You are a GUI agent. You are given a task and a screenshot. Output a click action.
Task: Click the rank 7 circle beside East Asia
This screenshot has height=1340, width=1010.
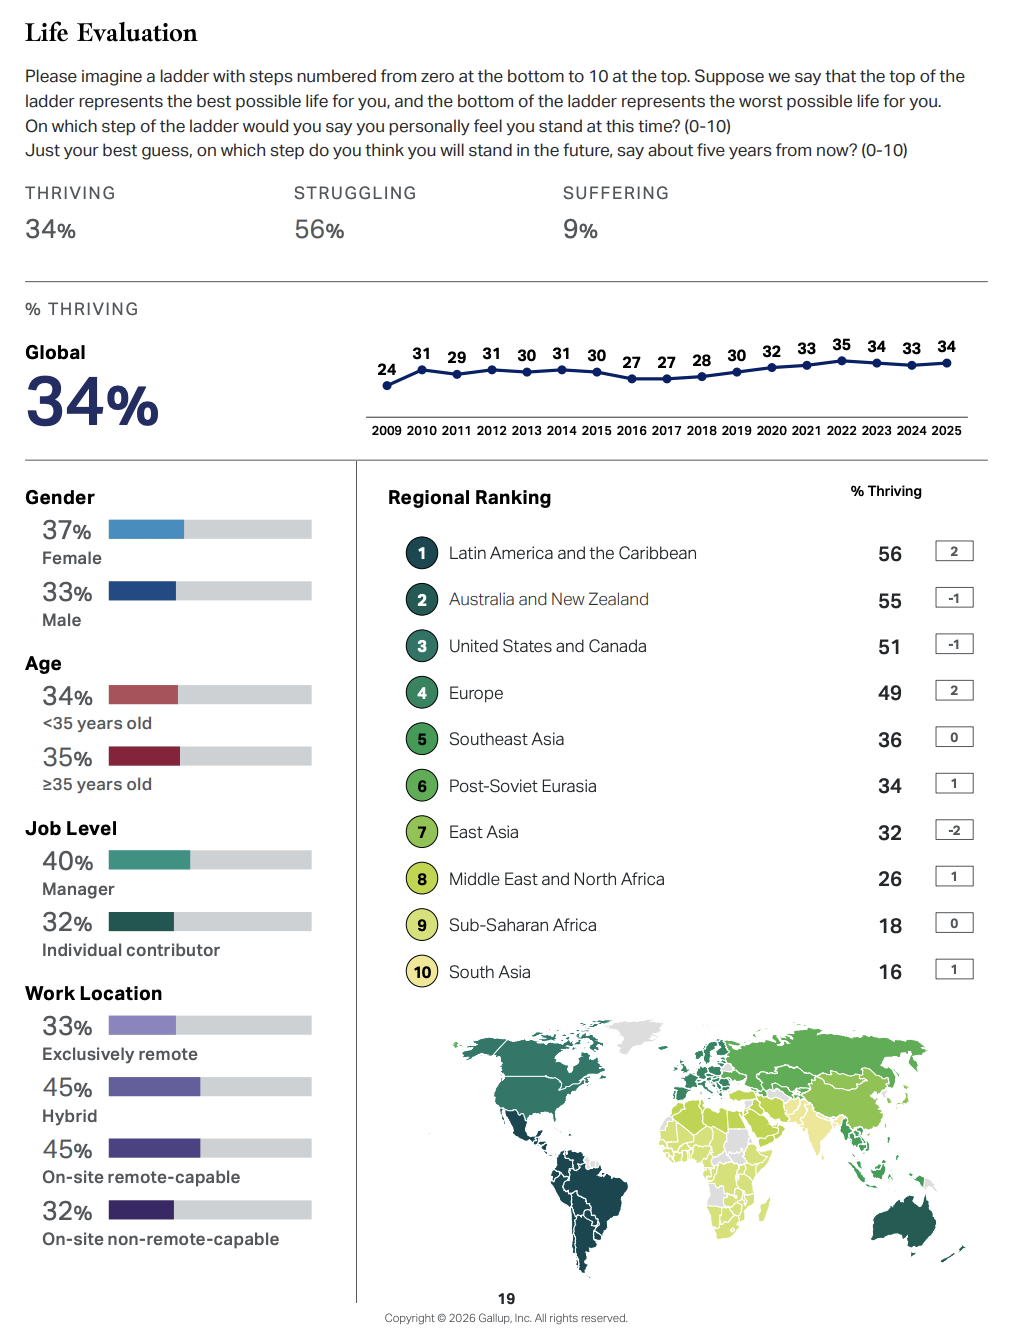coord(422,832)
